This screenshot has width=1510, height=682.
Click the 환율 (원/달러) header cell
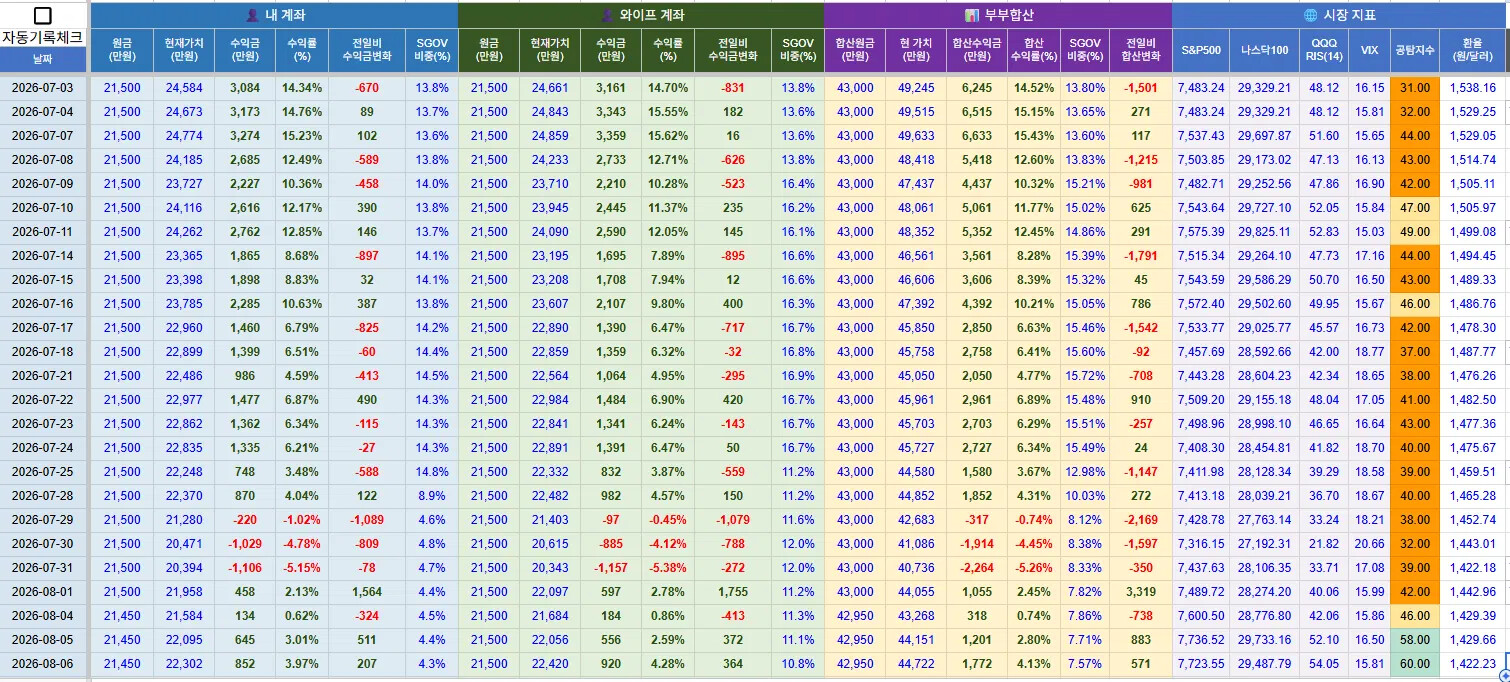[1473, 49]
